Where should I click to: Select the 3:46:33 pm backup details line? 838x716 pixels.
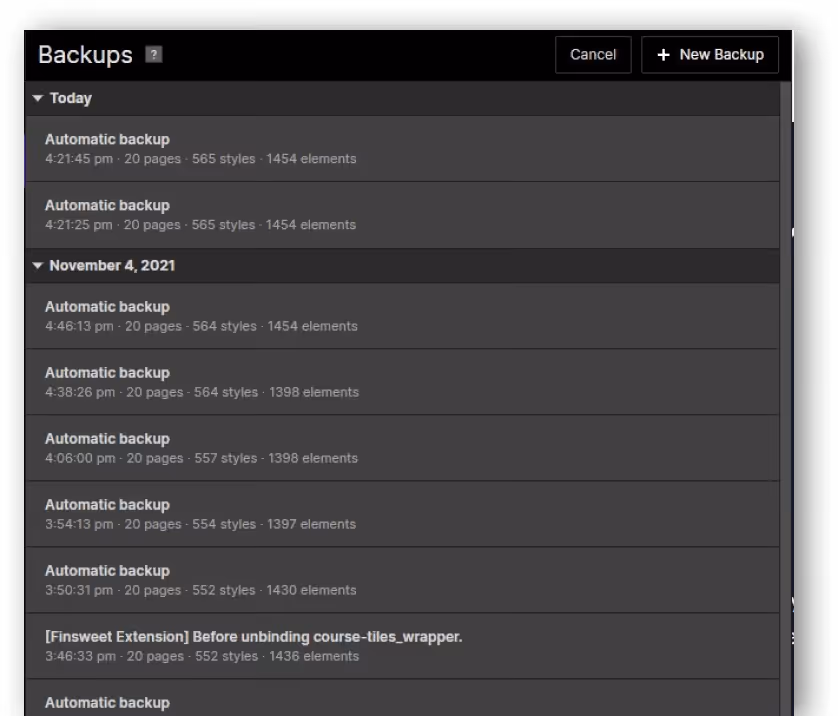[x=202, y=656]
